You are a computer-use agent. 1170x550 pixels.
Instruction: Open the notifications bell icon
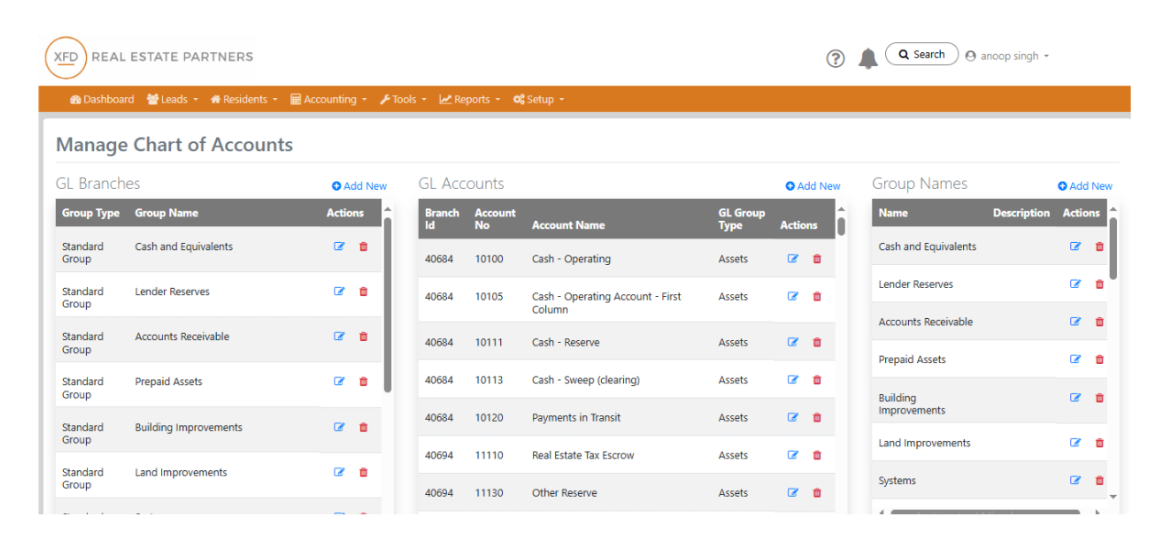(868, 59)
